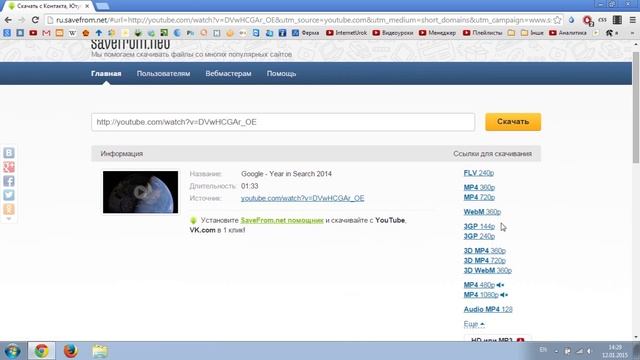640x360 pixels.
Task: Open the SaveFrom.net помощник link
Action: [282, 220]
